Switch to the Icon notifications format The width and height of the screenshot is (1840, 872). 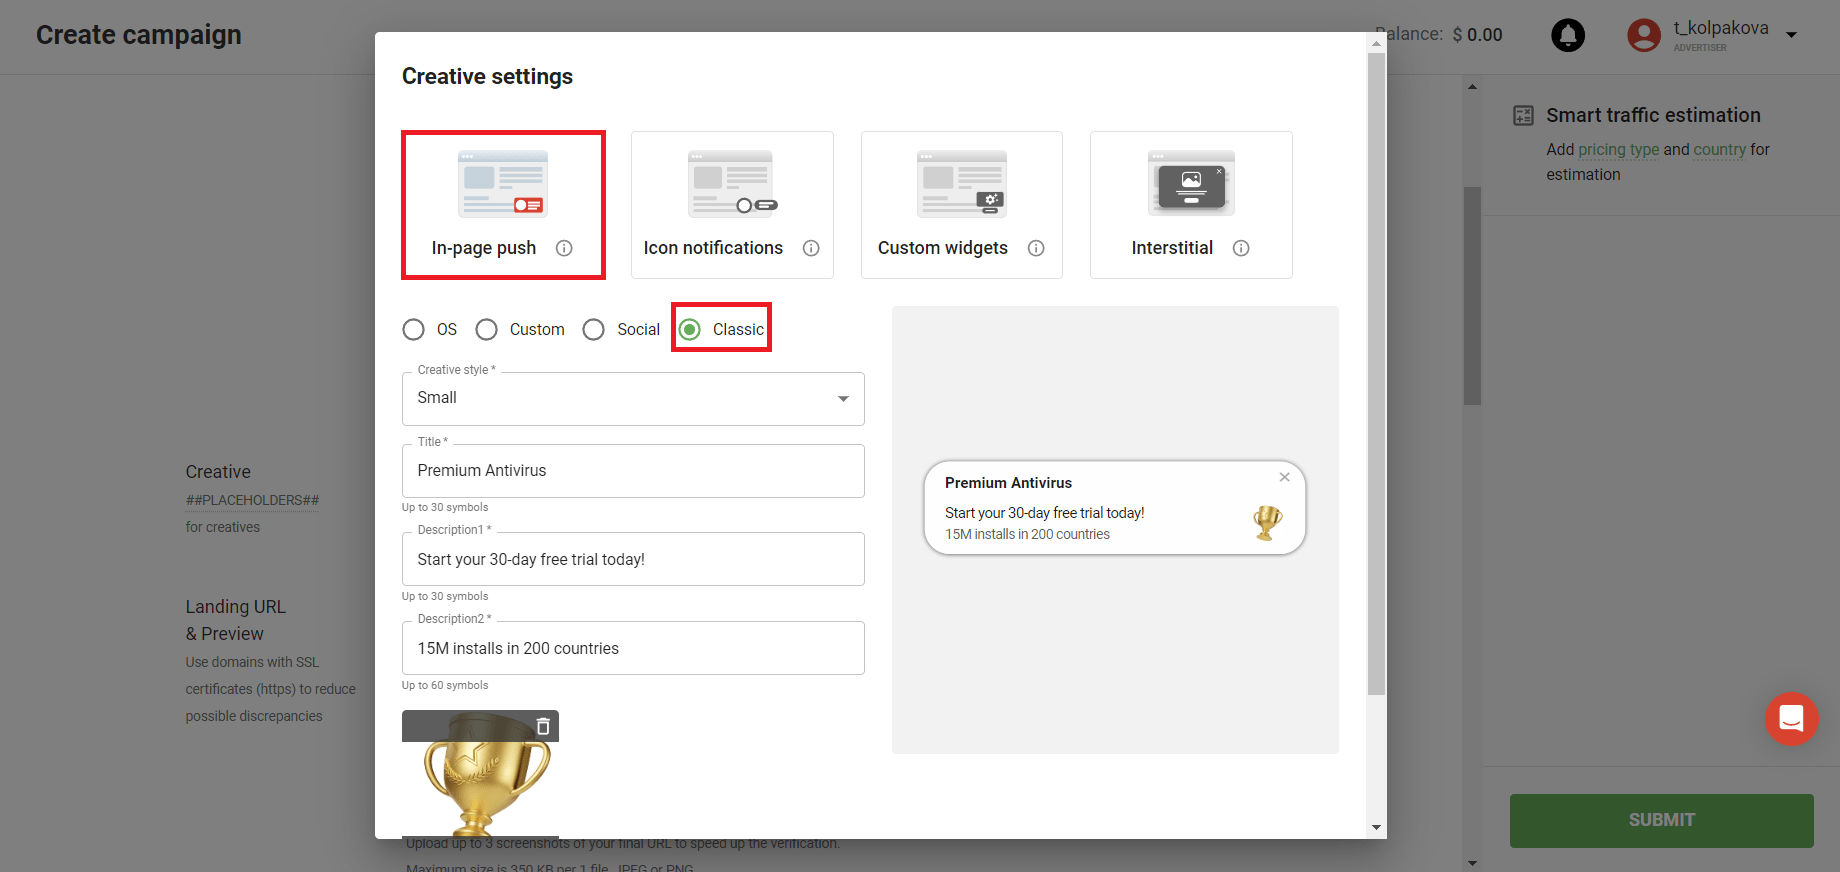tap(732, 204)
